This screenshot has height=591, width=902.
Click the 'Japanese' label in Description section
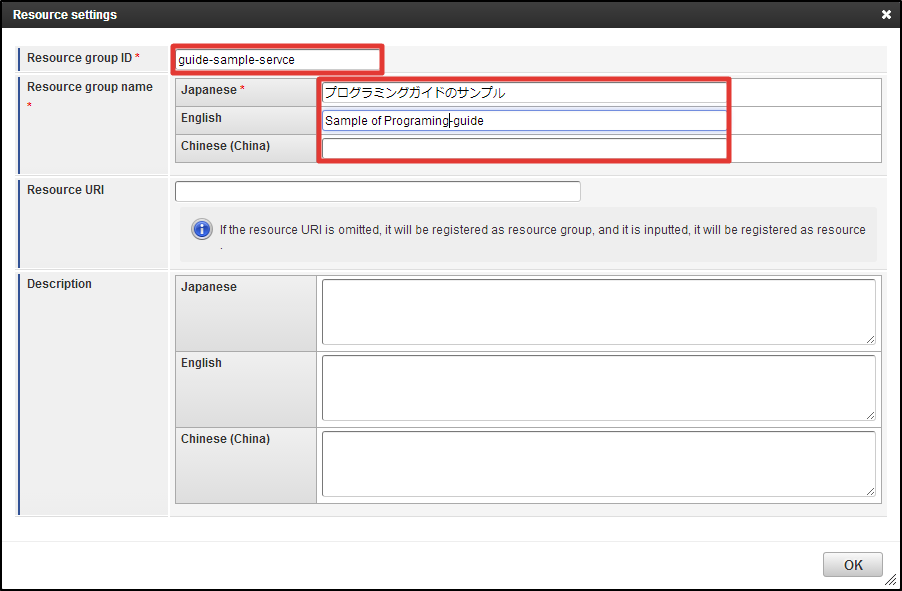click(209, 287)
